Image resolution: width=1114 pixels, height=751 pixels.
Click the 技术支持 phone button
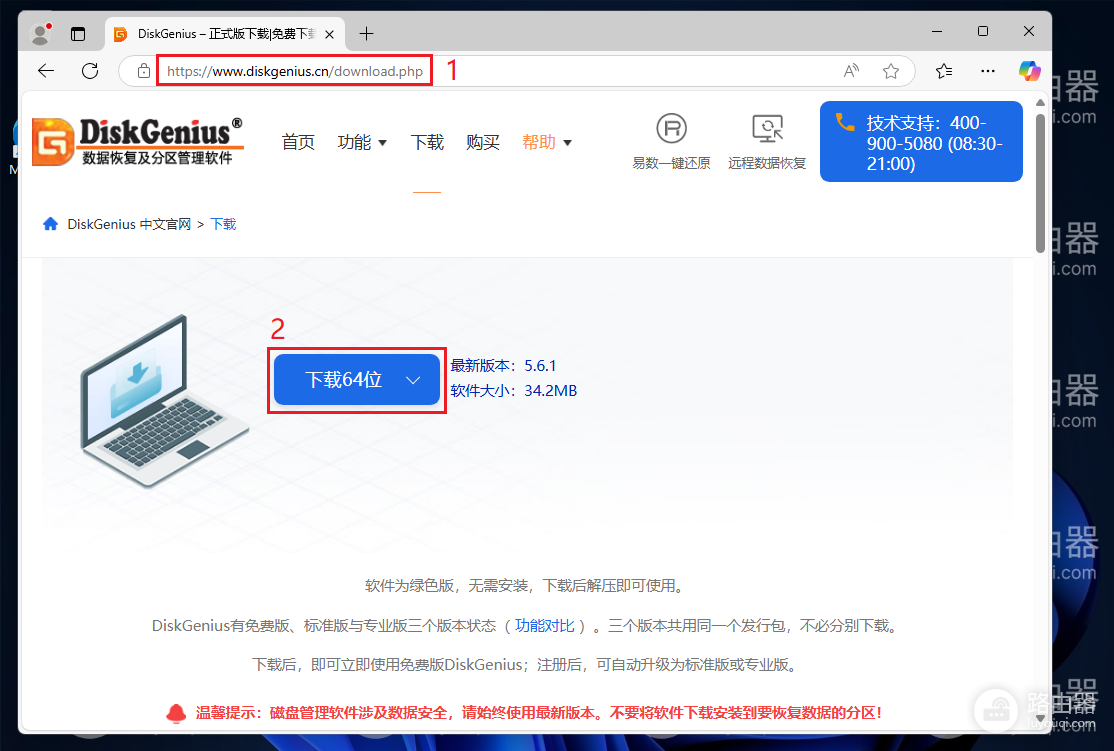921,141
